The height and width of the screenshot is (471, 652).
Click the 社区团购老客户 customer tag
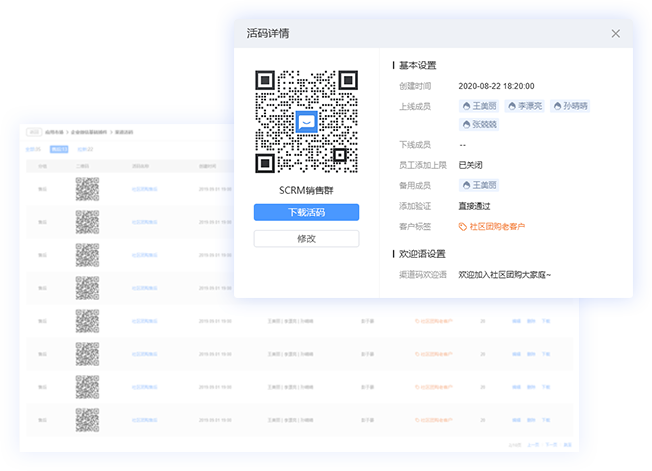point(491,227)
